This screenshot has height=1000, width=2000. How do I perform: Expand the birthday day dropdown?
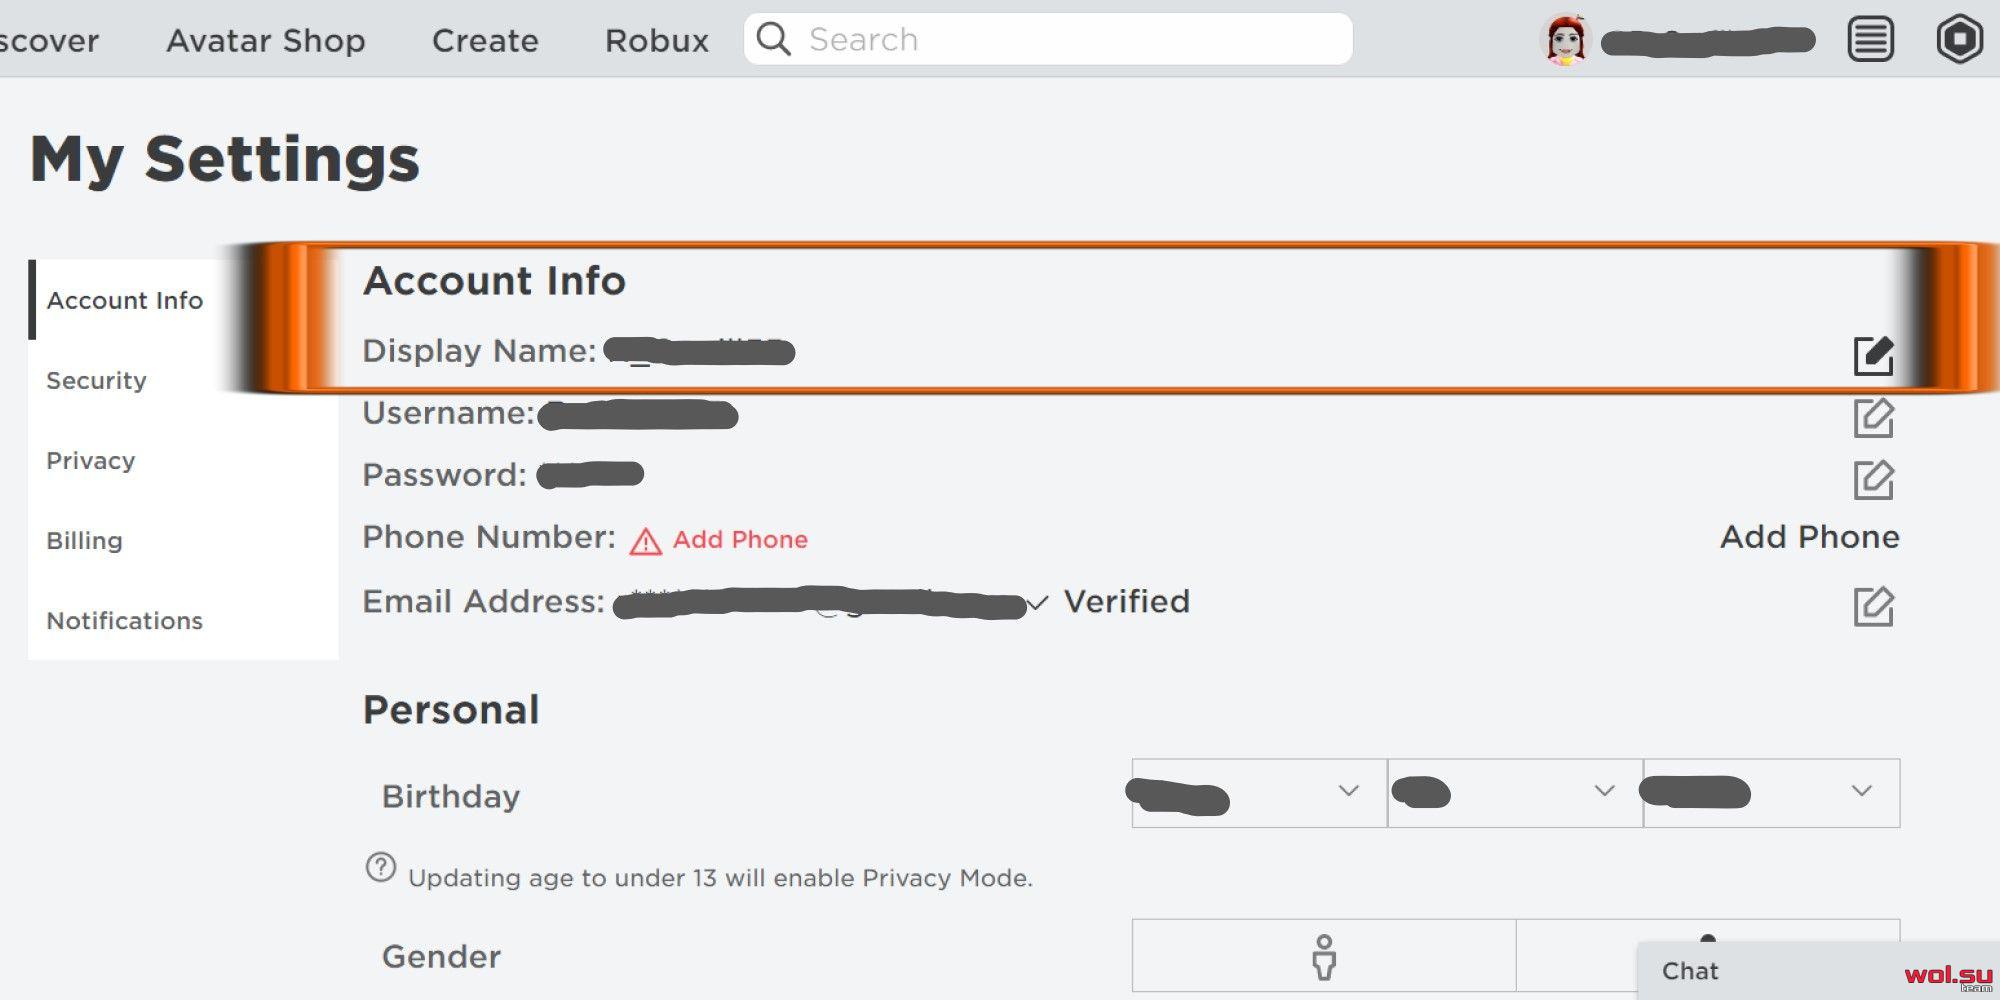click(x=1515, y=792)
